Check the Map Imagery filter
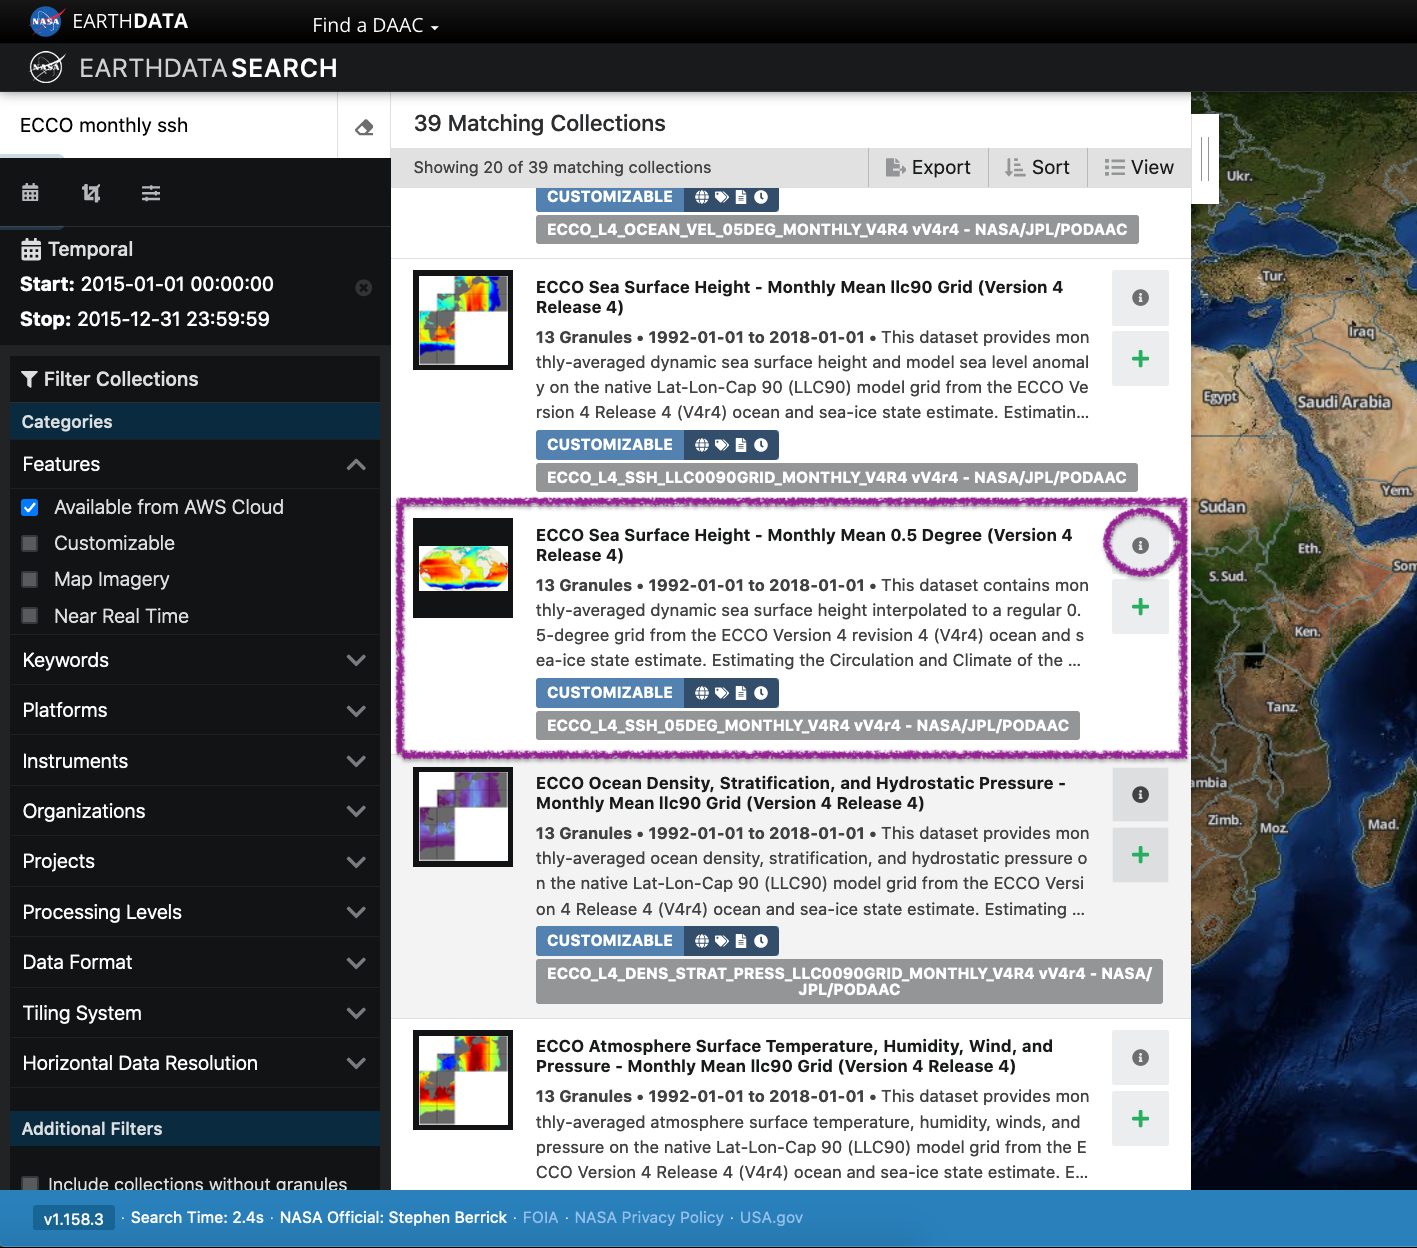Image resolution: width=1417 pixels, height=1248 pixels. click(30, 580)
